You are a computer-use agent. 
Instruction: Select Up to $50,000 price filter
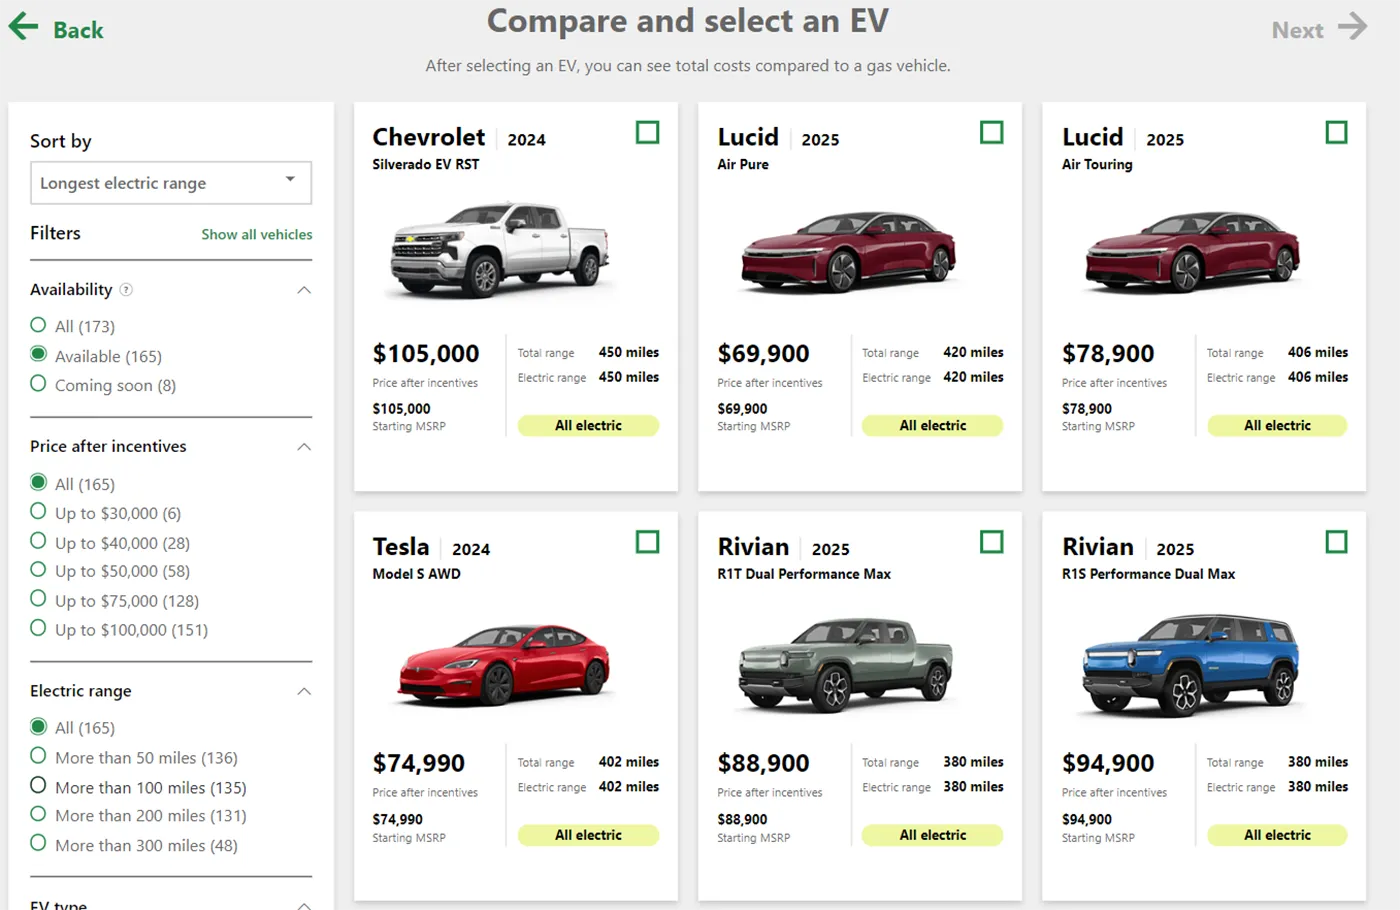[x=39, y=570]
